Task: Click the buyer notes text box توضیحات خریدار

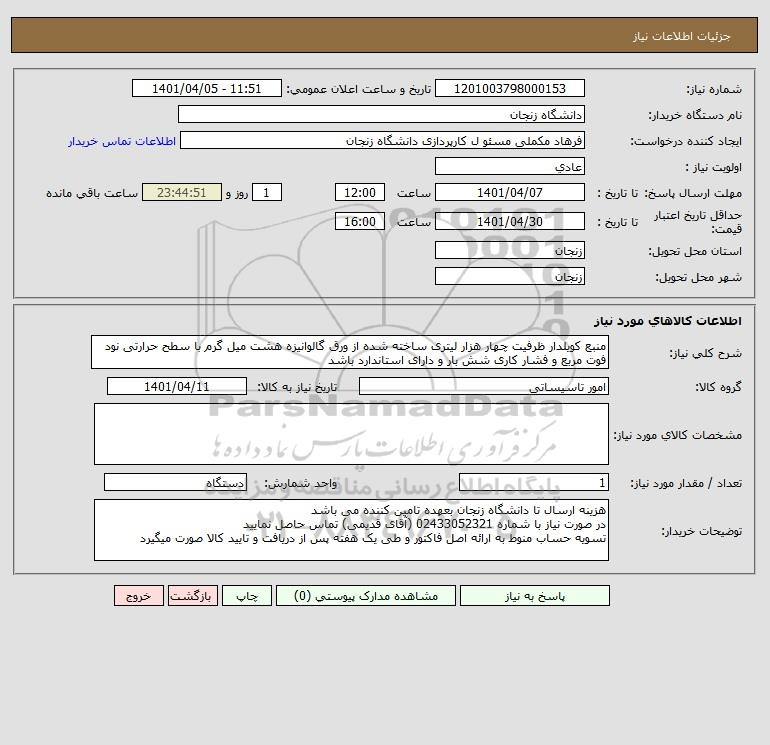Action: pos(351,530)
